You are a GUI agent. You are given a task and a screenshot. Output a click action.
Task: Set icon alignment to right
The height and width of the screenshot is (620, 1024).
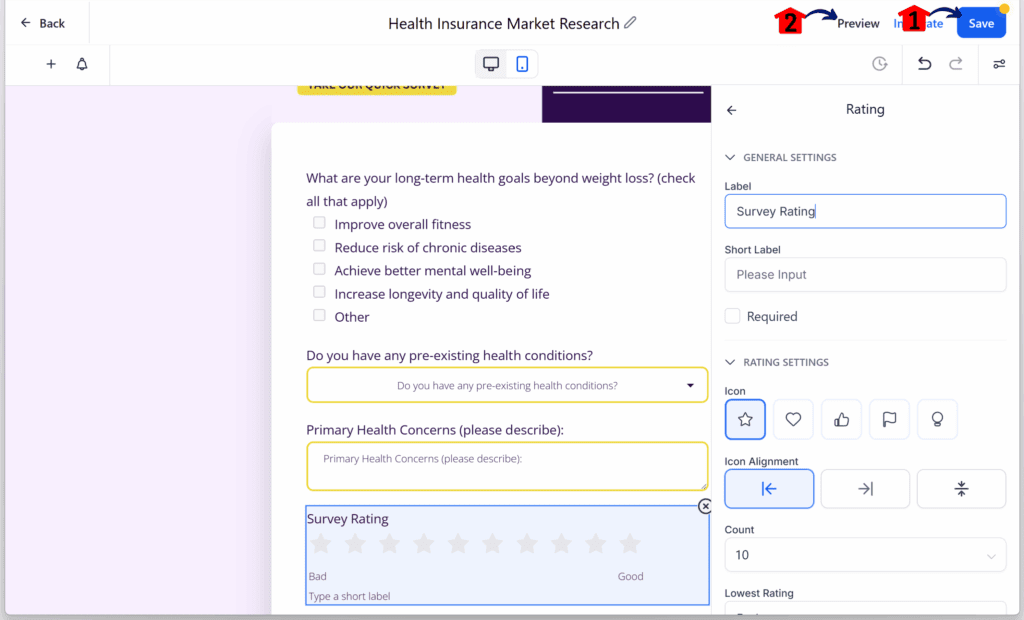865,489
